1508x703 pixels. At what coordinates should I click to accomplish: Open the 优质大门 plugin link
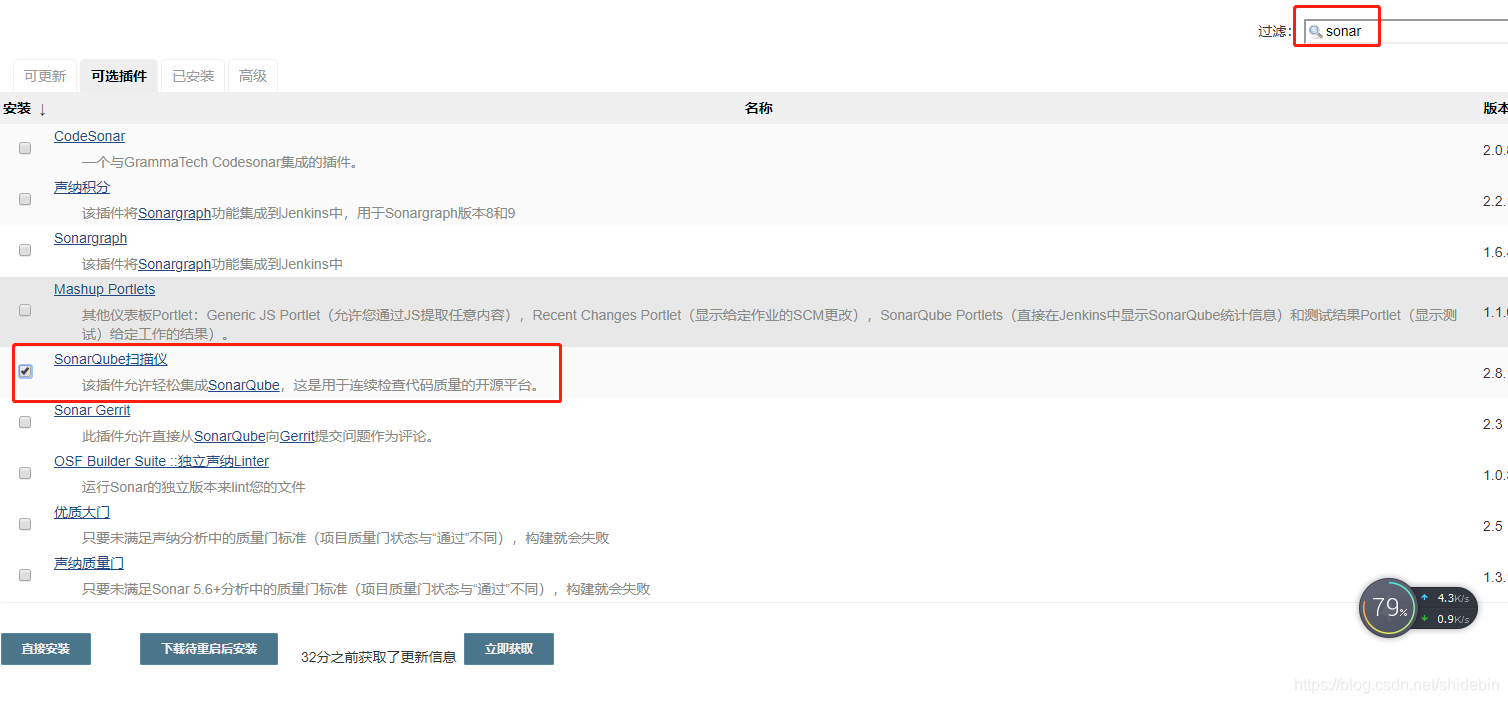click(x=82, y=512)
